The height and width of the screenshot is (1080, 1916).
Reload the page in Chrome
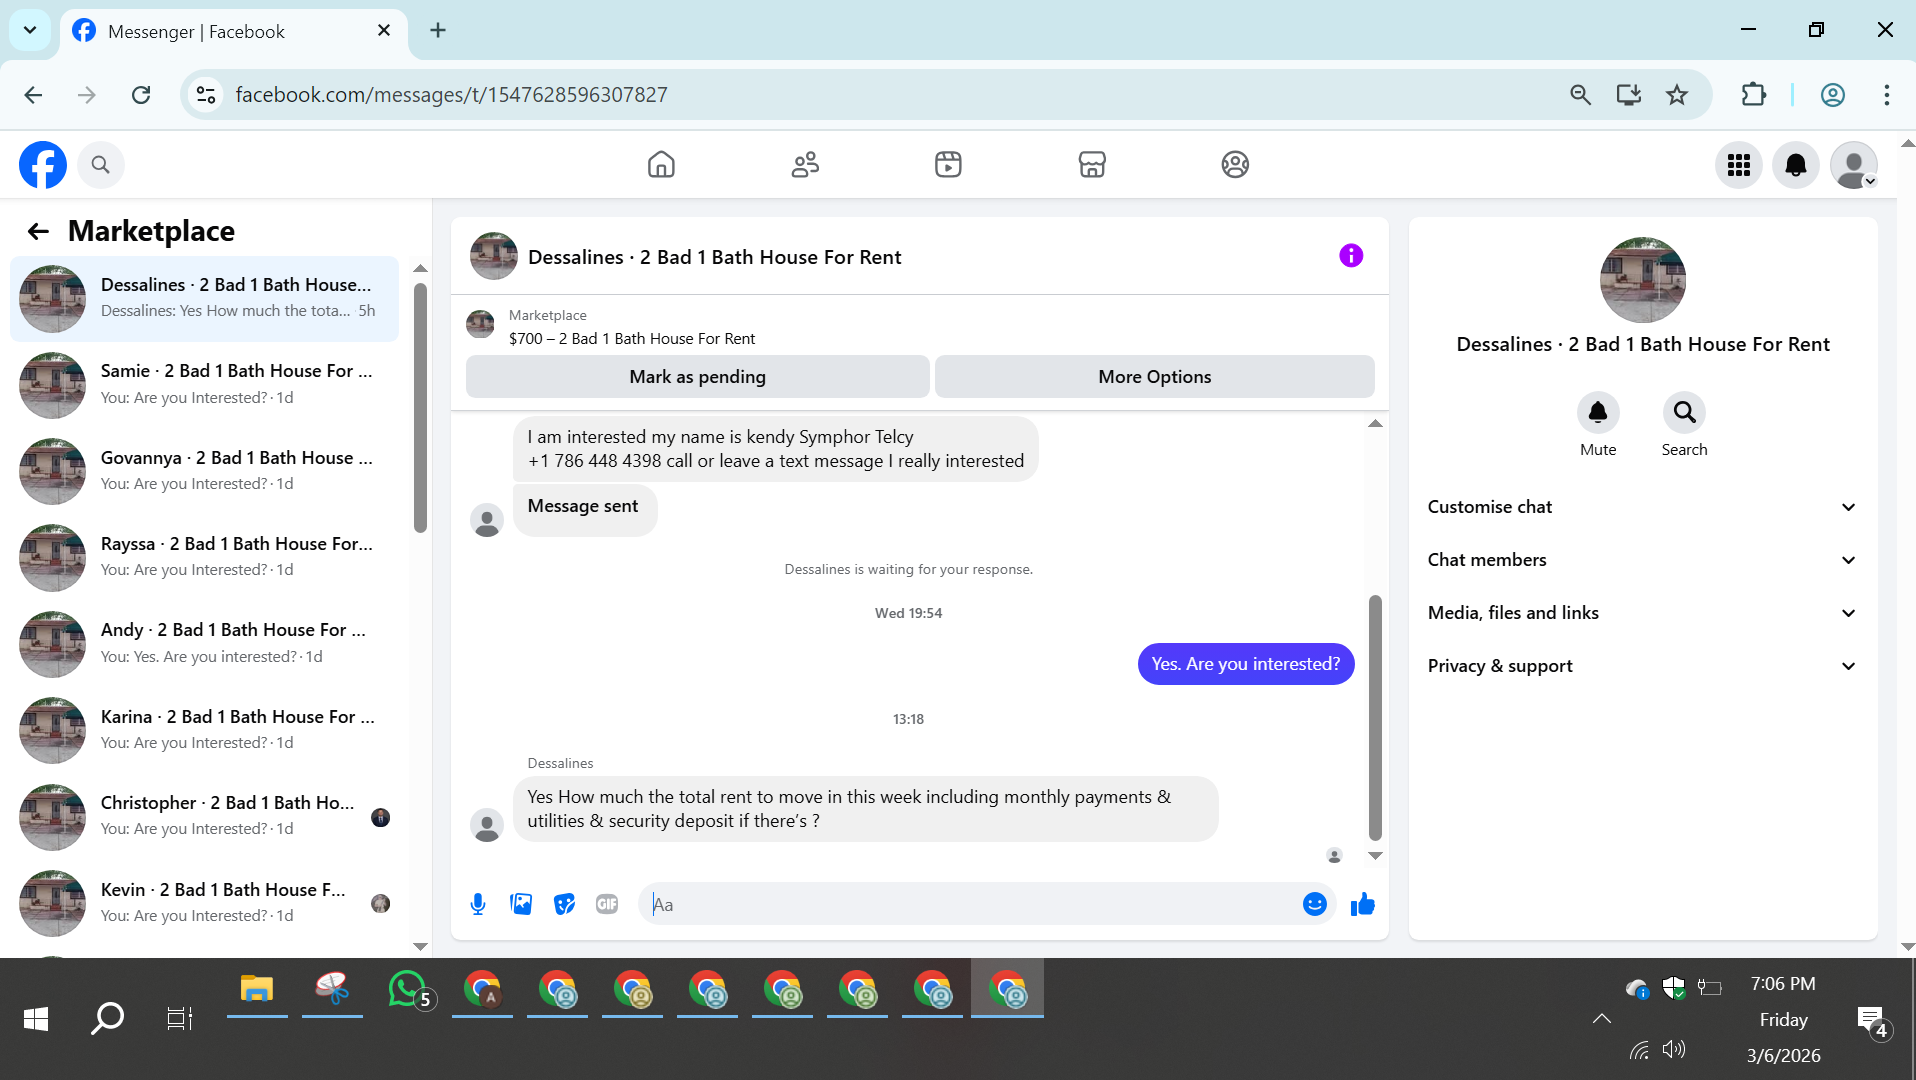[141, 95]
